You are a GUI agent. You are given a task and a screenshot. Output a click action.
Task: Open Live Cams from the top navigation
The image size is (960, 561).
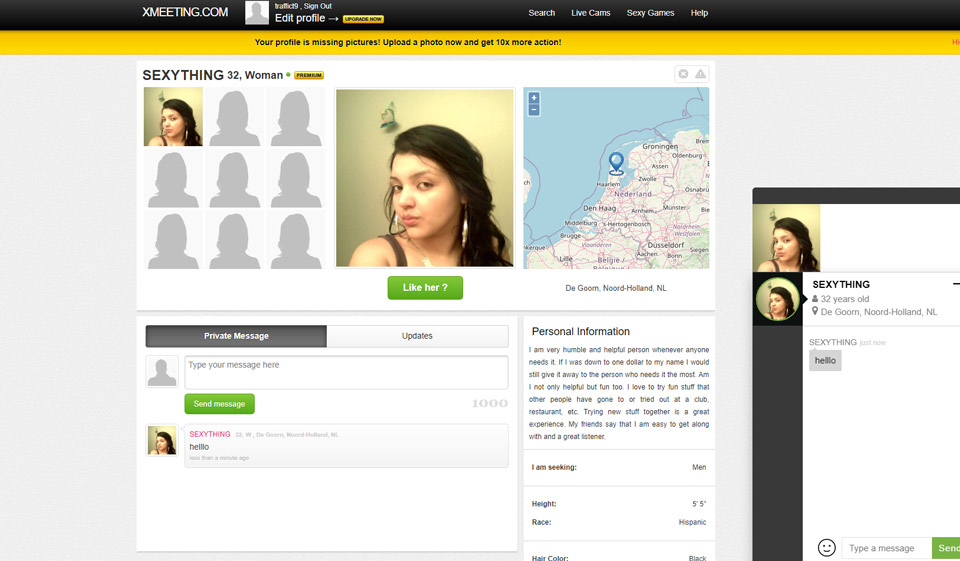pos(593,13)
